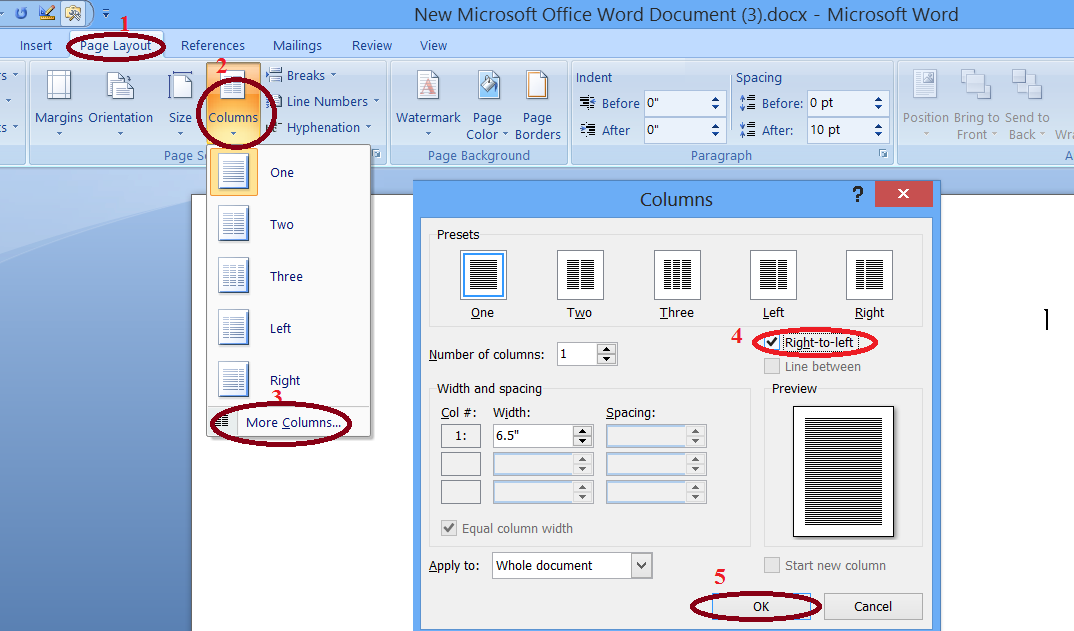Click the Undo icon in quick access toolbar

(21, 12)
